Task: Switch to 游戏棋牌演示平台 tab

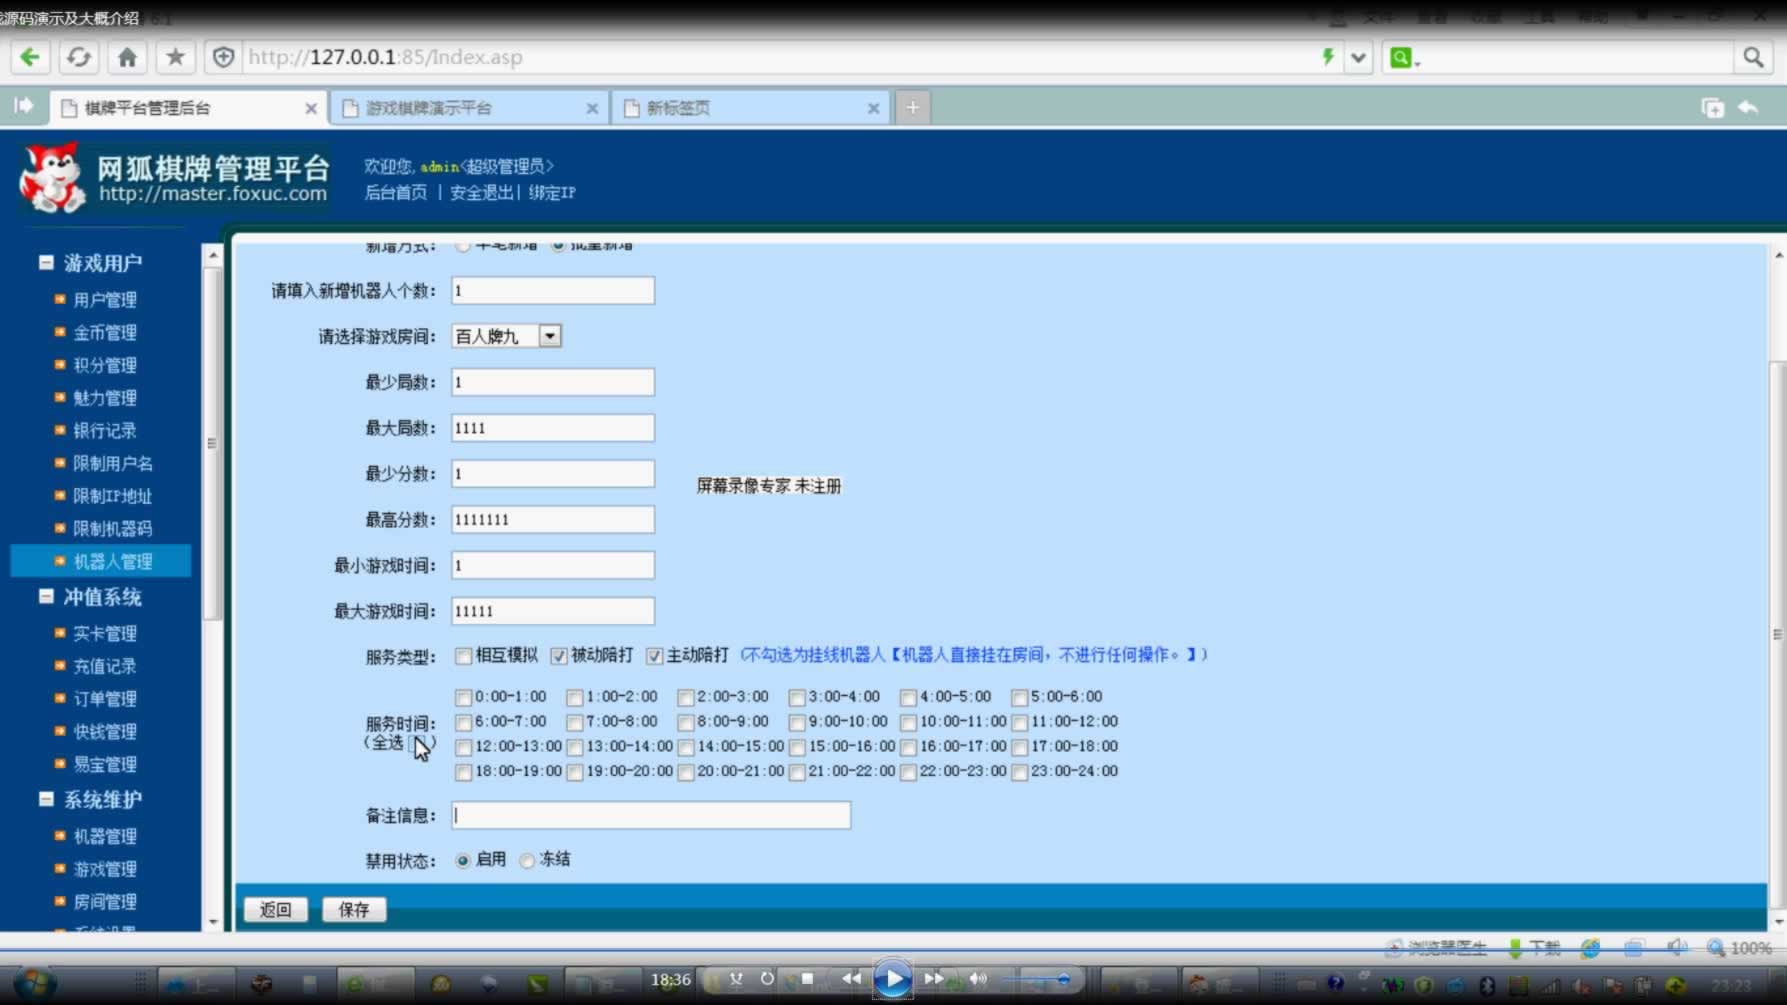Action: (x=429, y=108)
